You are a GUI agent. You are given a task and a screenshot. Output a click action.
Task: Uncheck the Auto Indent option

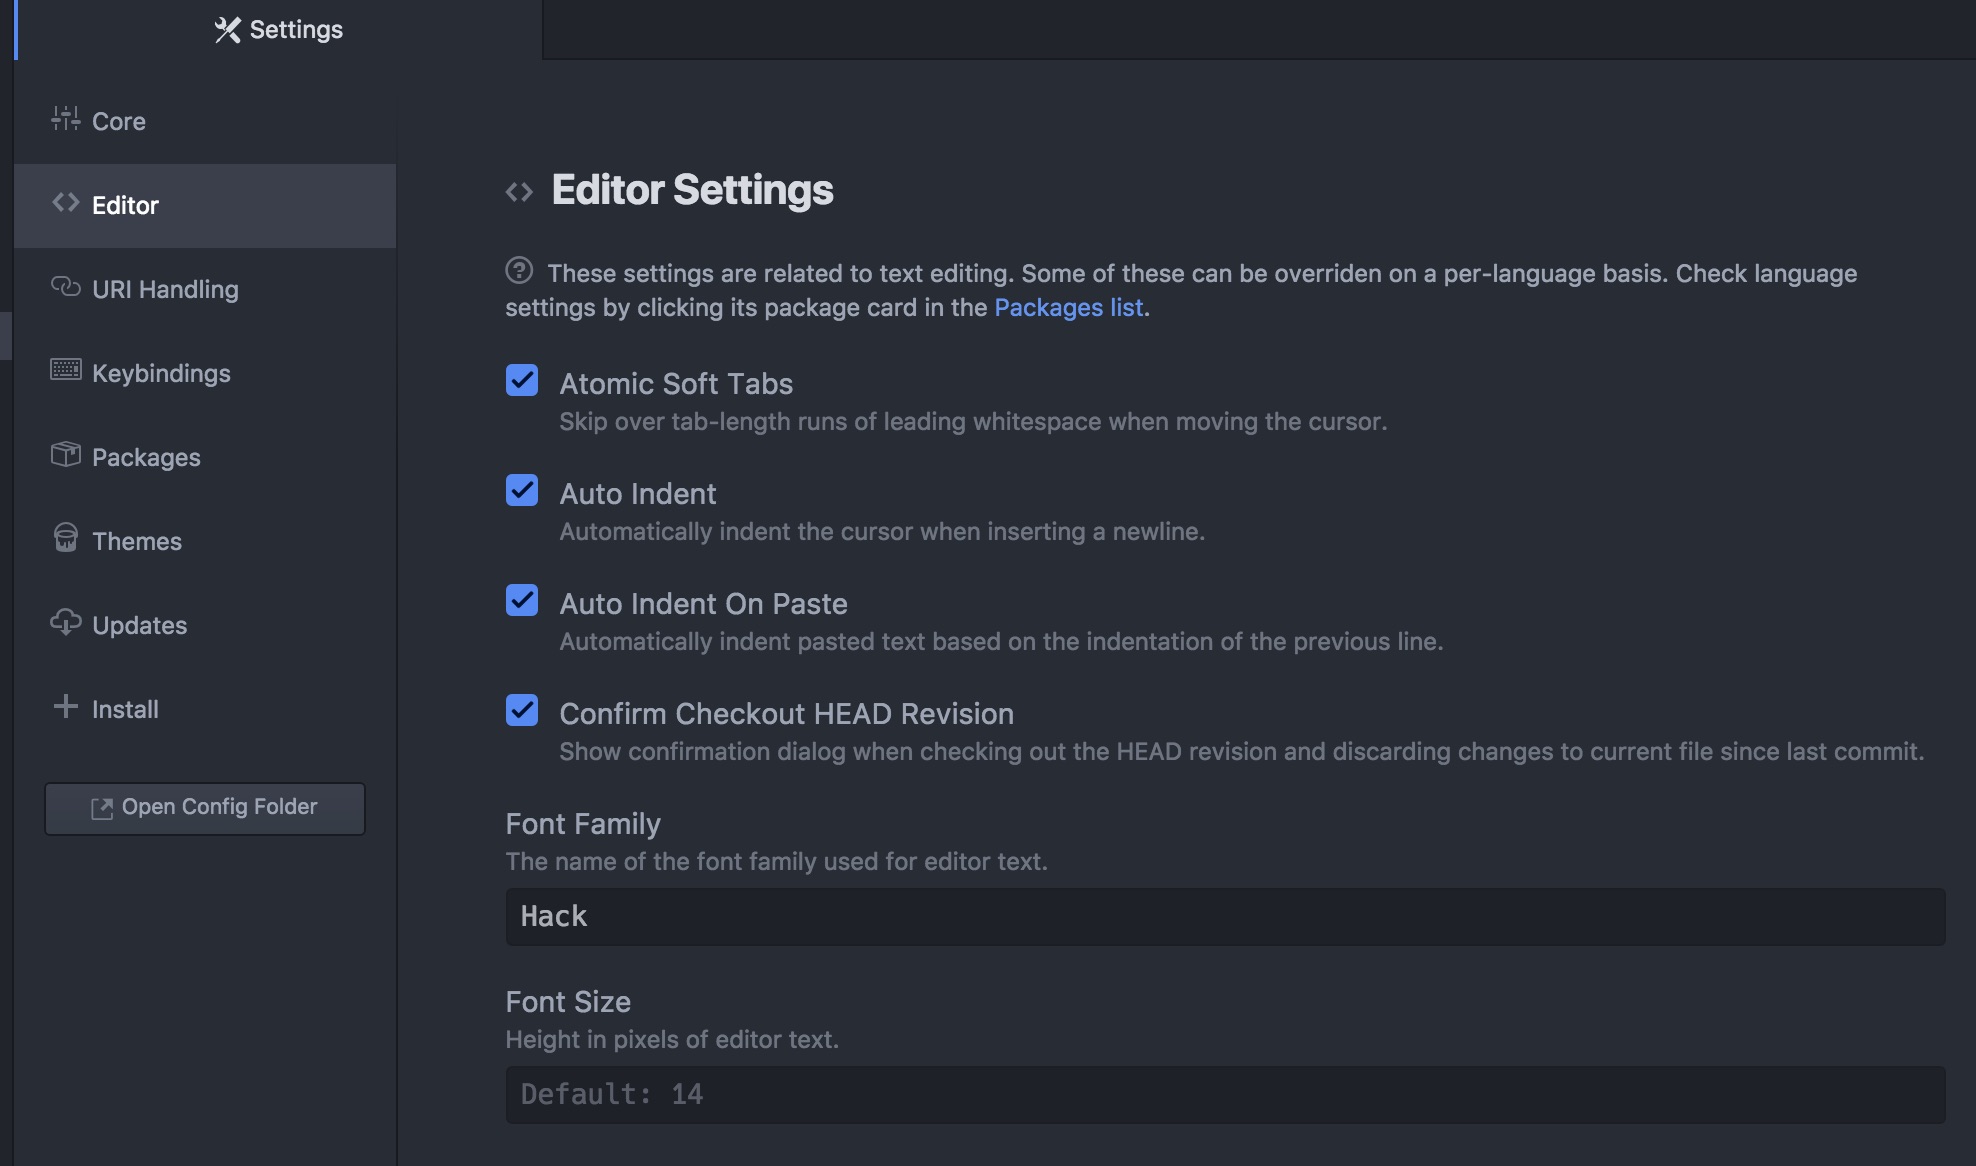tap(522, 491)
